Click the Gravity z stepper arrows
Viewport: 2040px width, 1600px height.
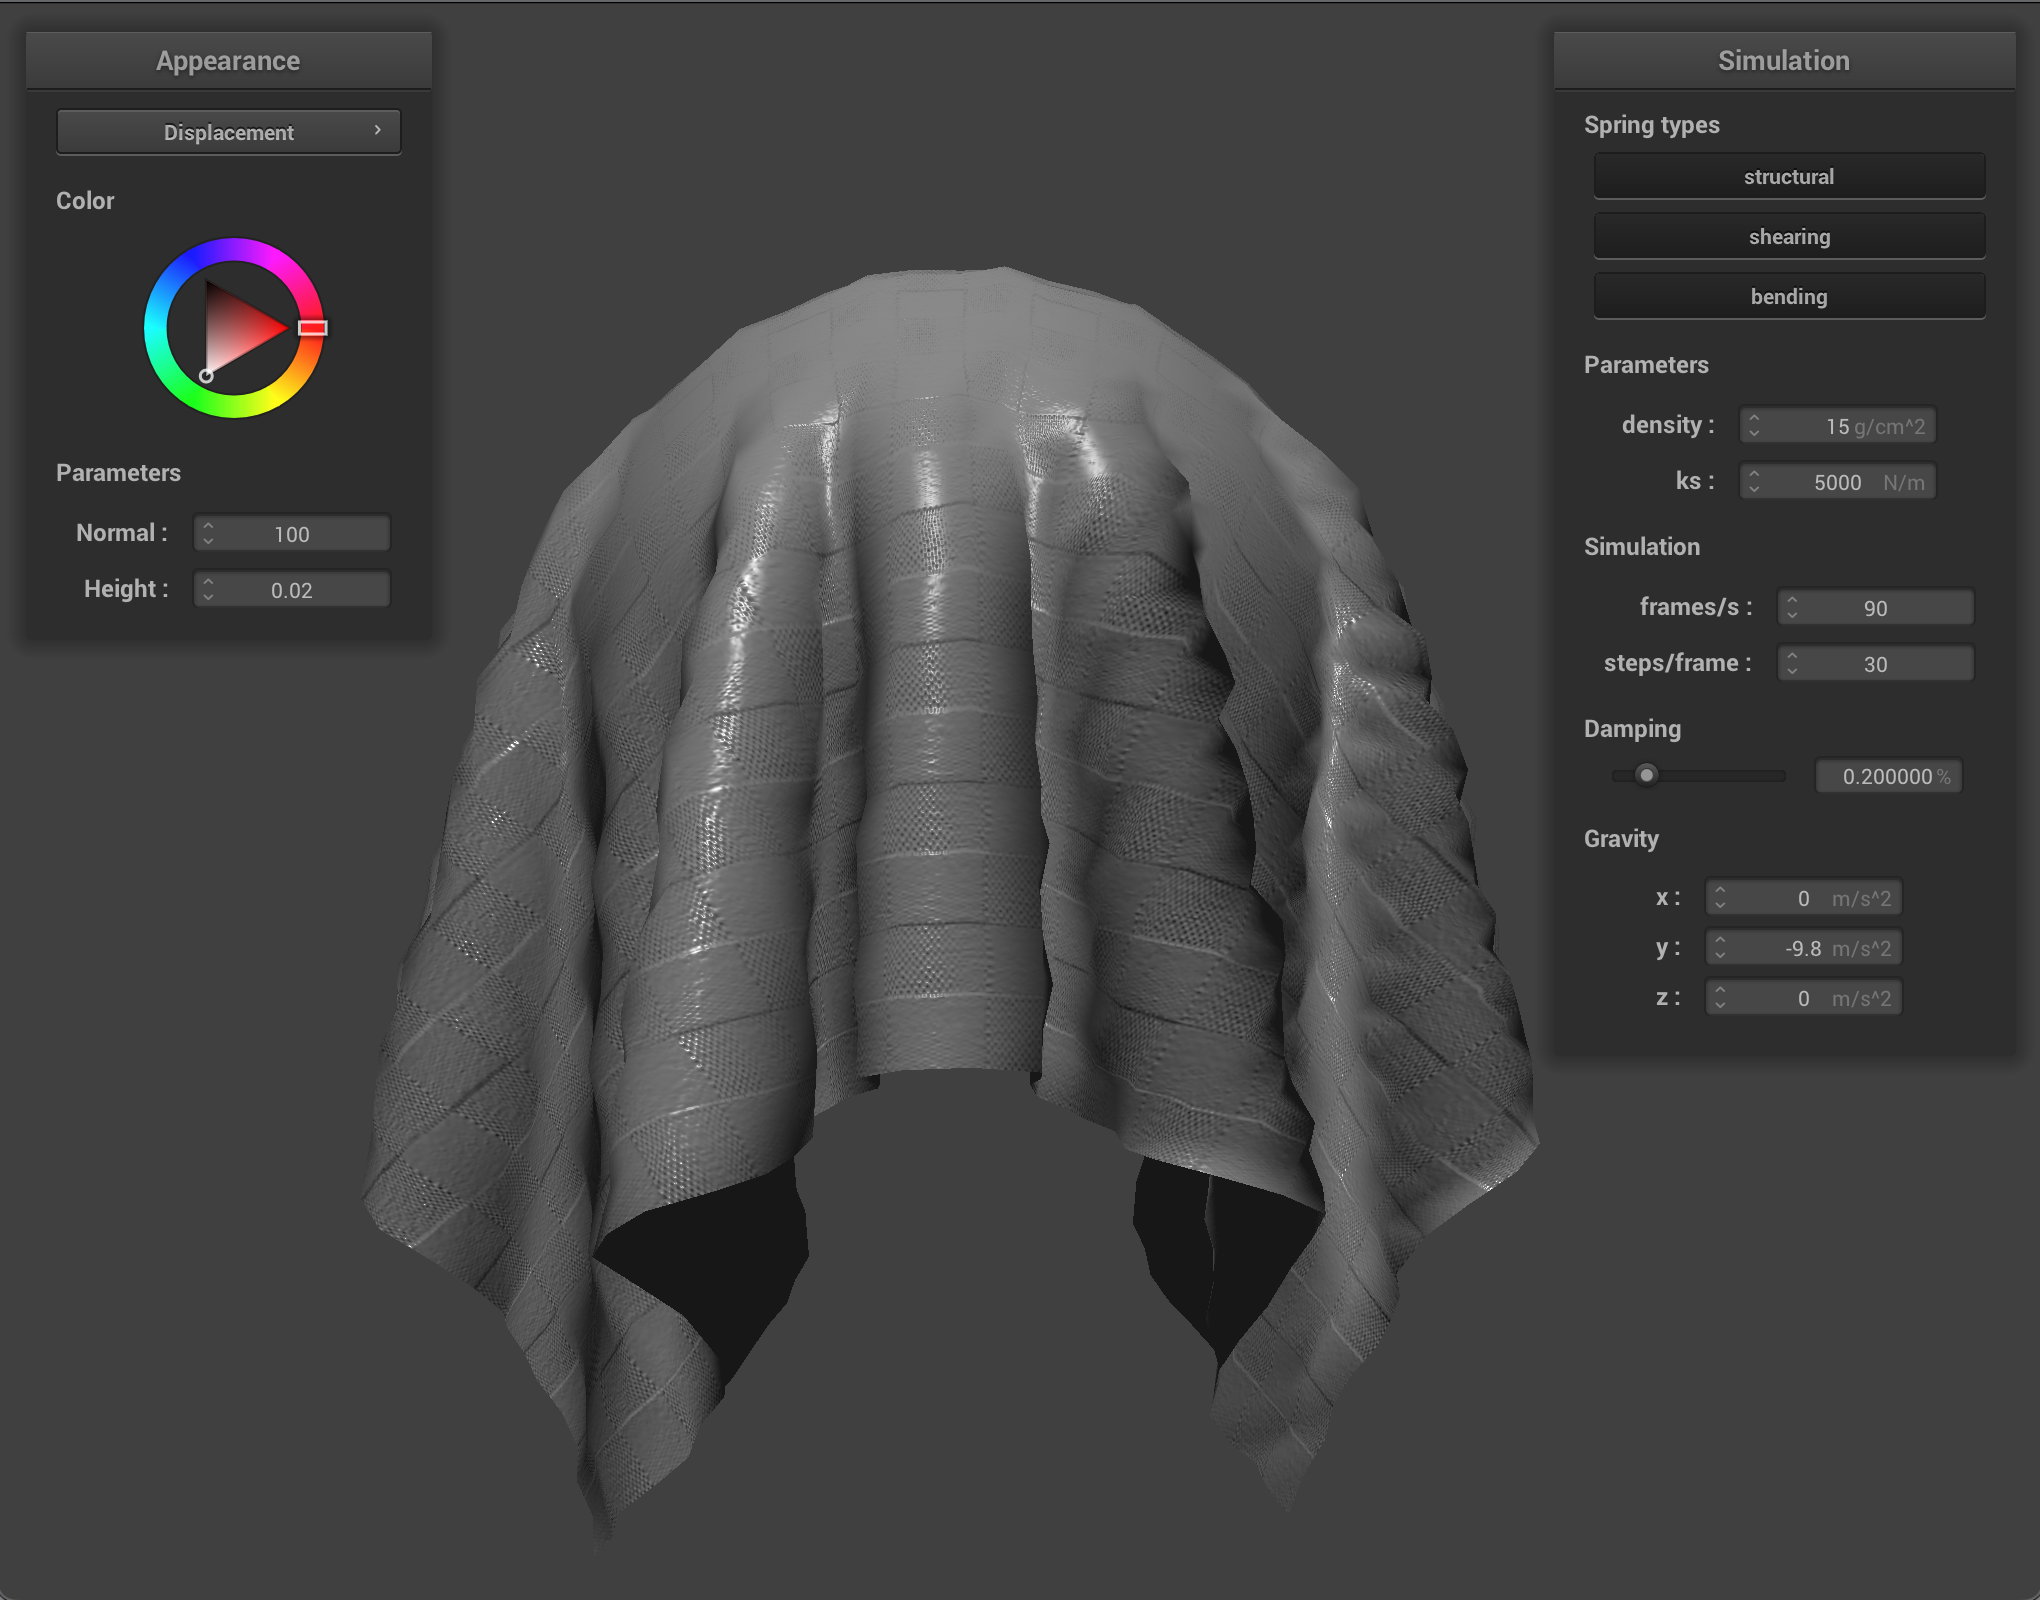[x=1720, y=997]
